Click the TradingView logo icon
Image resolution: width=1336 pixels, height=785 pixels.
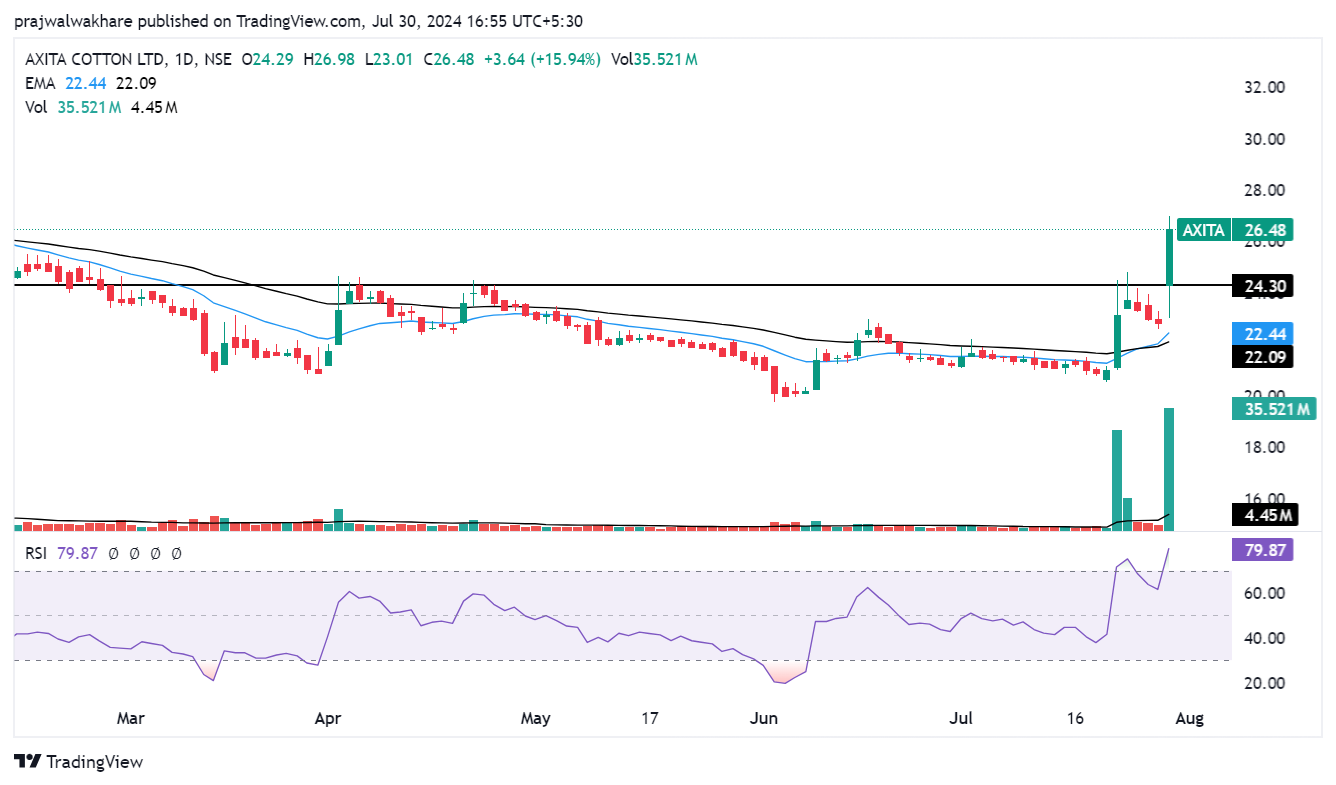click(27, 762)
